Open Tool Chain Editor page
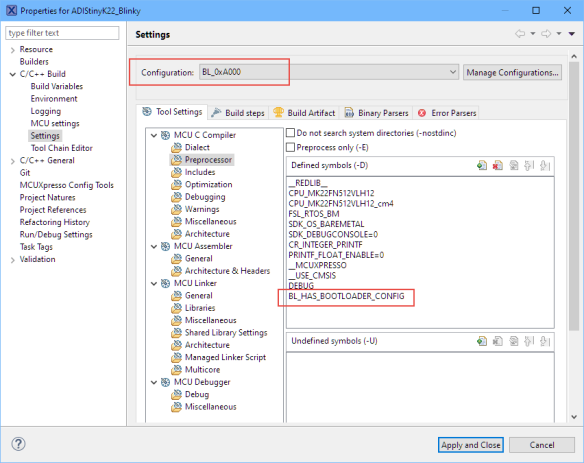584x463 pixels. (x=61, y=148)
